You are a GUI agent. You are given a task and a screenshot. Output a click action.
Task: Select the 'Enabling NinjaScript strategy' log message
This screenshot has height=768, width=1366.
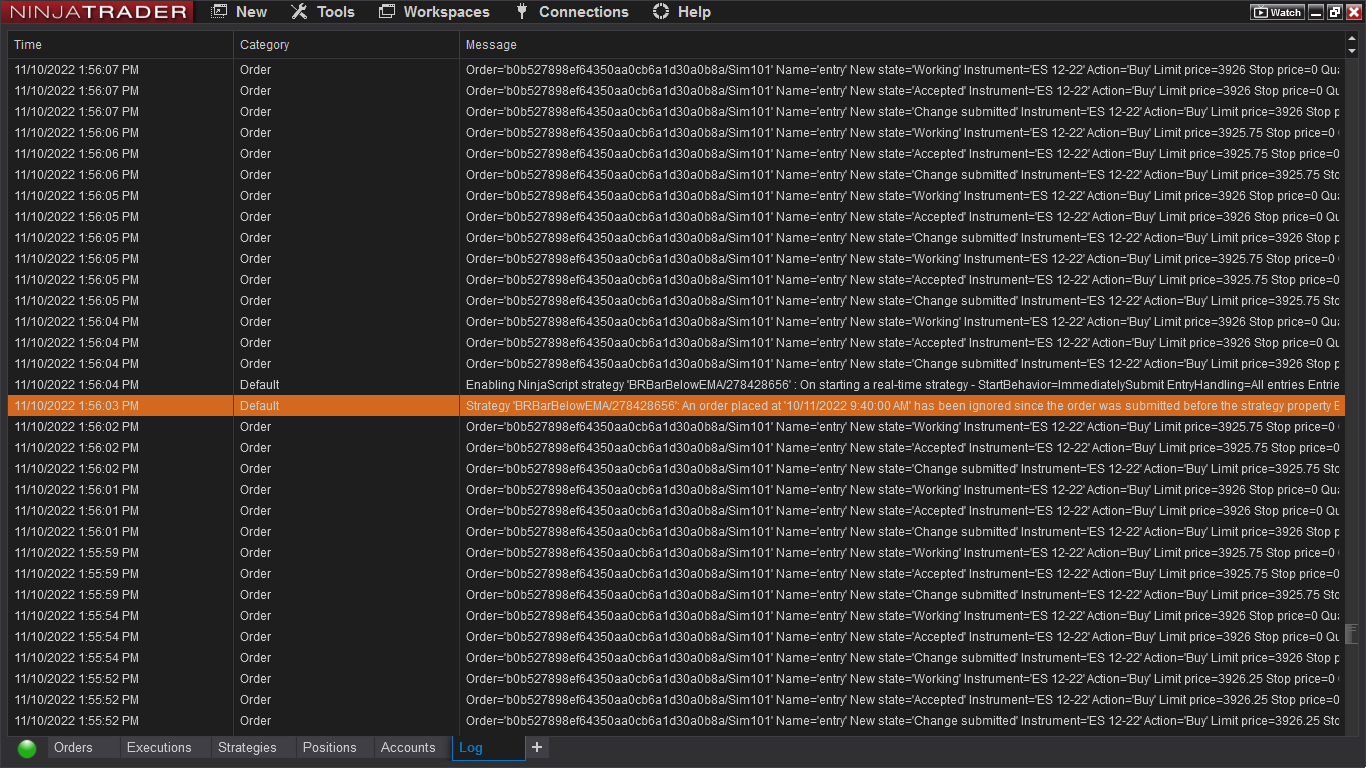click(x=902, y=385)
